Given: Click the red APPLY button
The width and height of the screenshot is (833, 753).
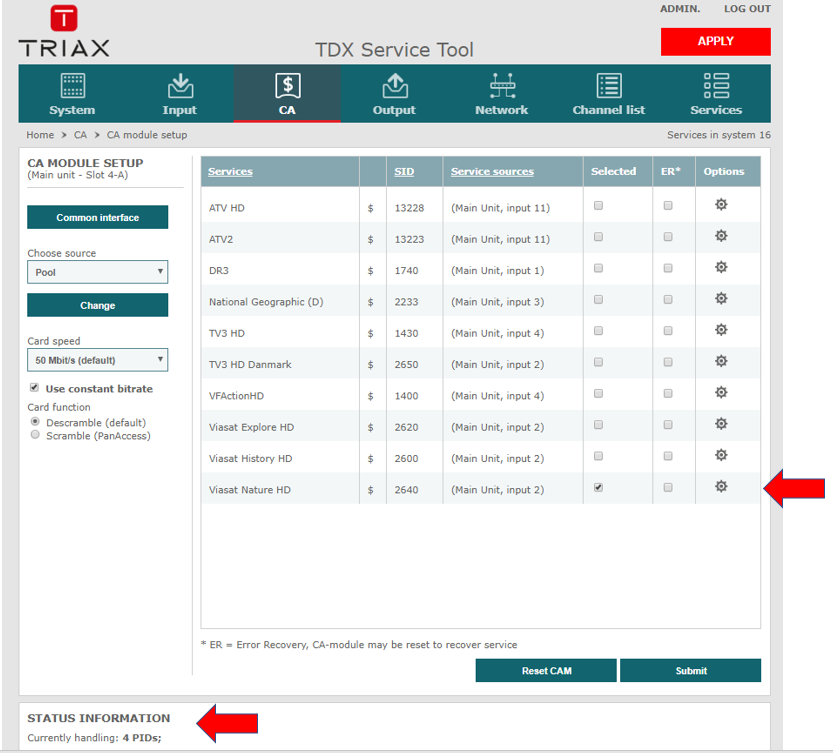Looking at the screenshot, I should pos(716,41).
